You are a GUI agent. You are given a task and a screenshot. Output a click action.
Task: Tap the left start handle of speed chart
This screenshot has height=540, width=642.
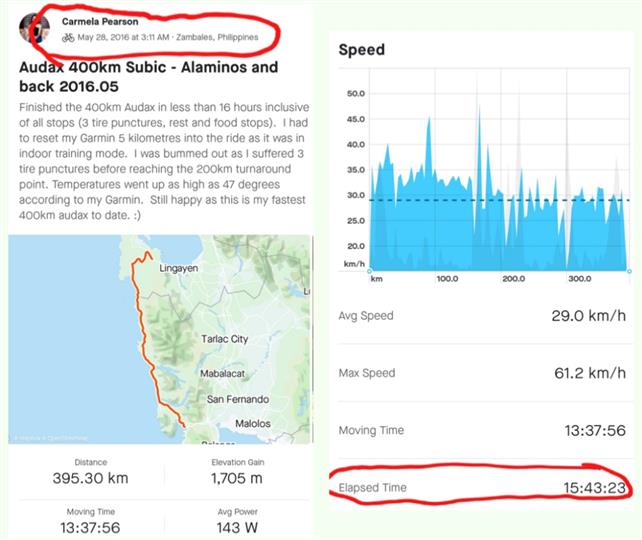(x=369, y=271)
